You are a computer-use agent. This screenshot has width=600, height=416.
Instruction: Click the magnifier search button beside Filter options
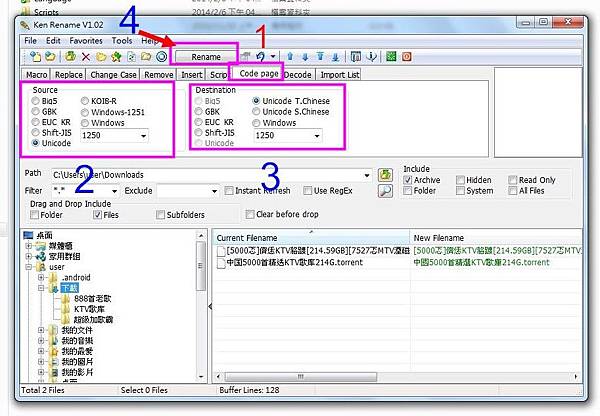click(x=385, y=191)
